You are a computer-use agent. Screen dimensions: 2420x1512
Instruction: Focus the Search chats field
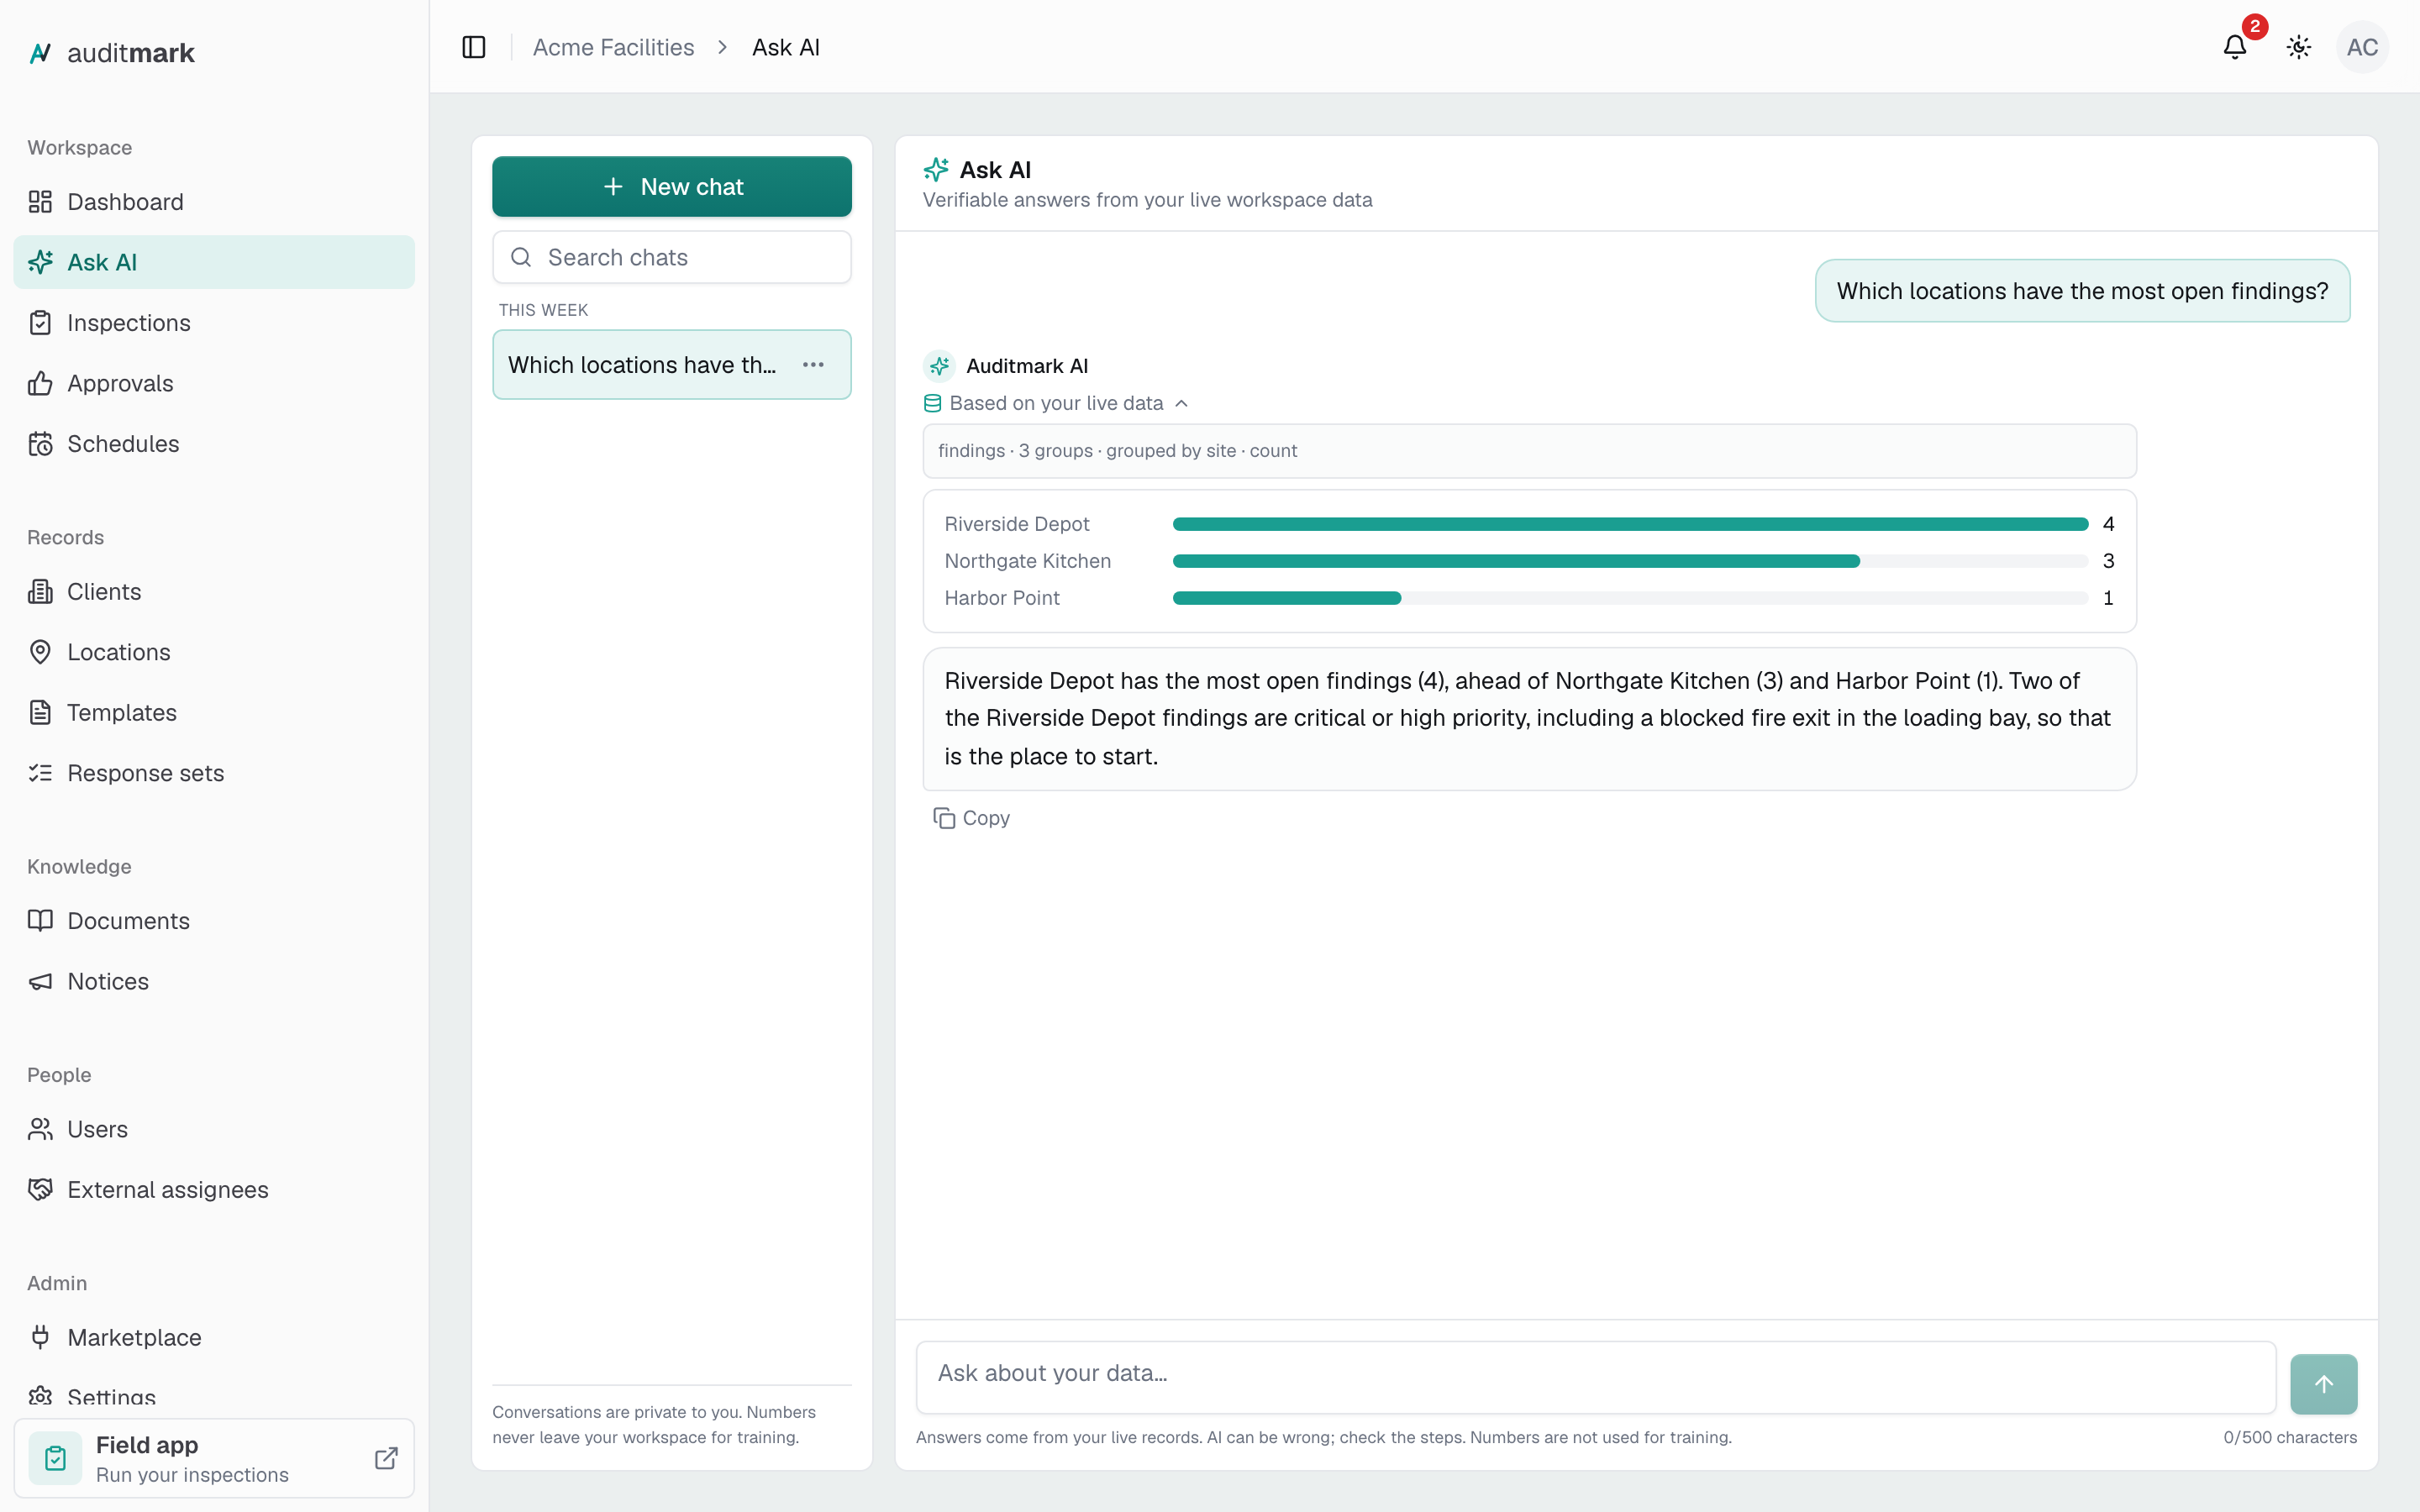(672, 257)
